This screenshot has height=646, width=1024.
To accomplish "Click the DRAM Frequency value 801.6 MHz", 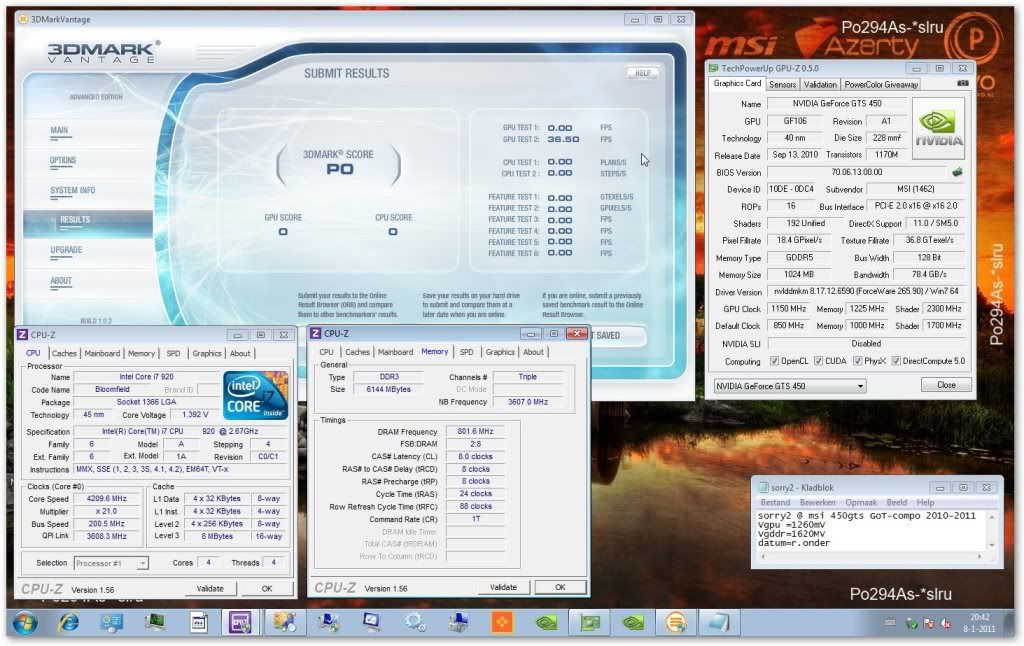I will [x=475, y=432].
